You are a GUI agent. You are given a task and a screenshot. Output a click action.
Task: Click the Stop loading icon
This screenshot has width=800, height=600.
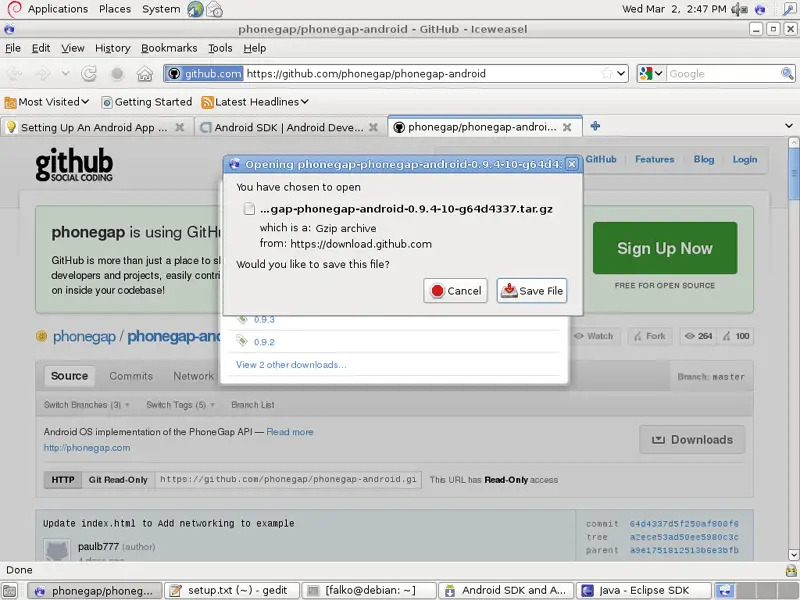coord(117,73)
